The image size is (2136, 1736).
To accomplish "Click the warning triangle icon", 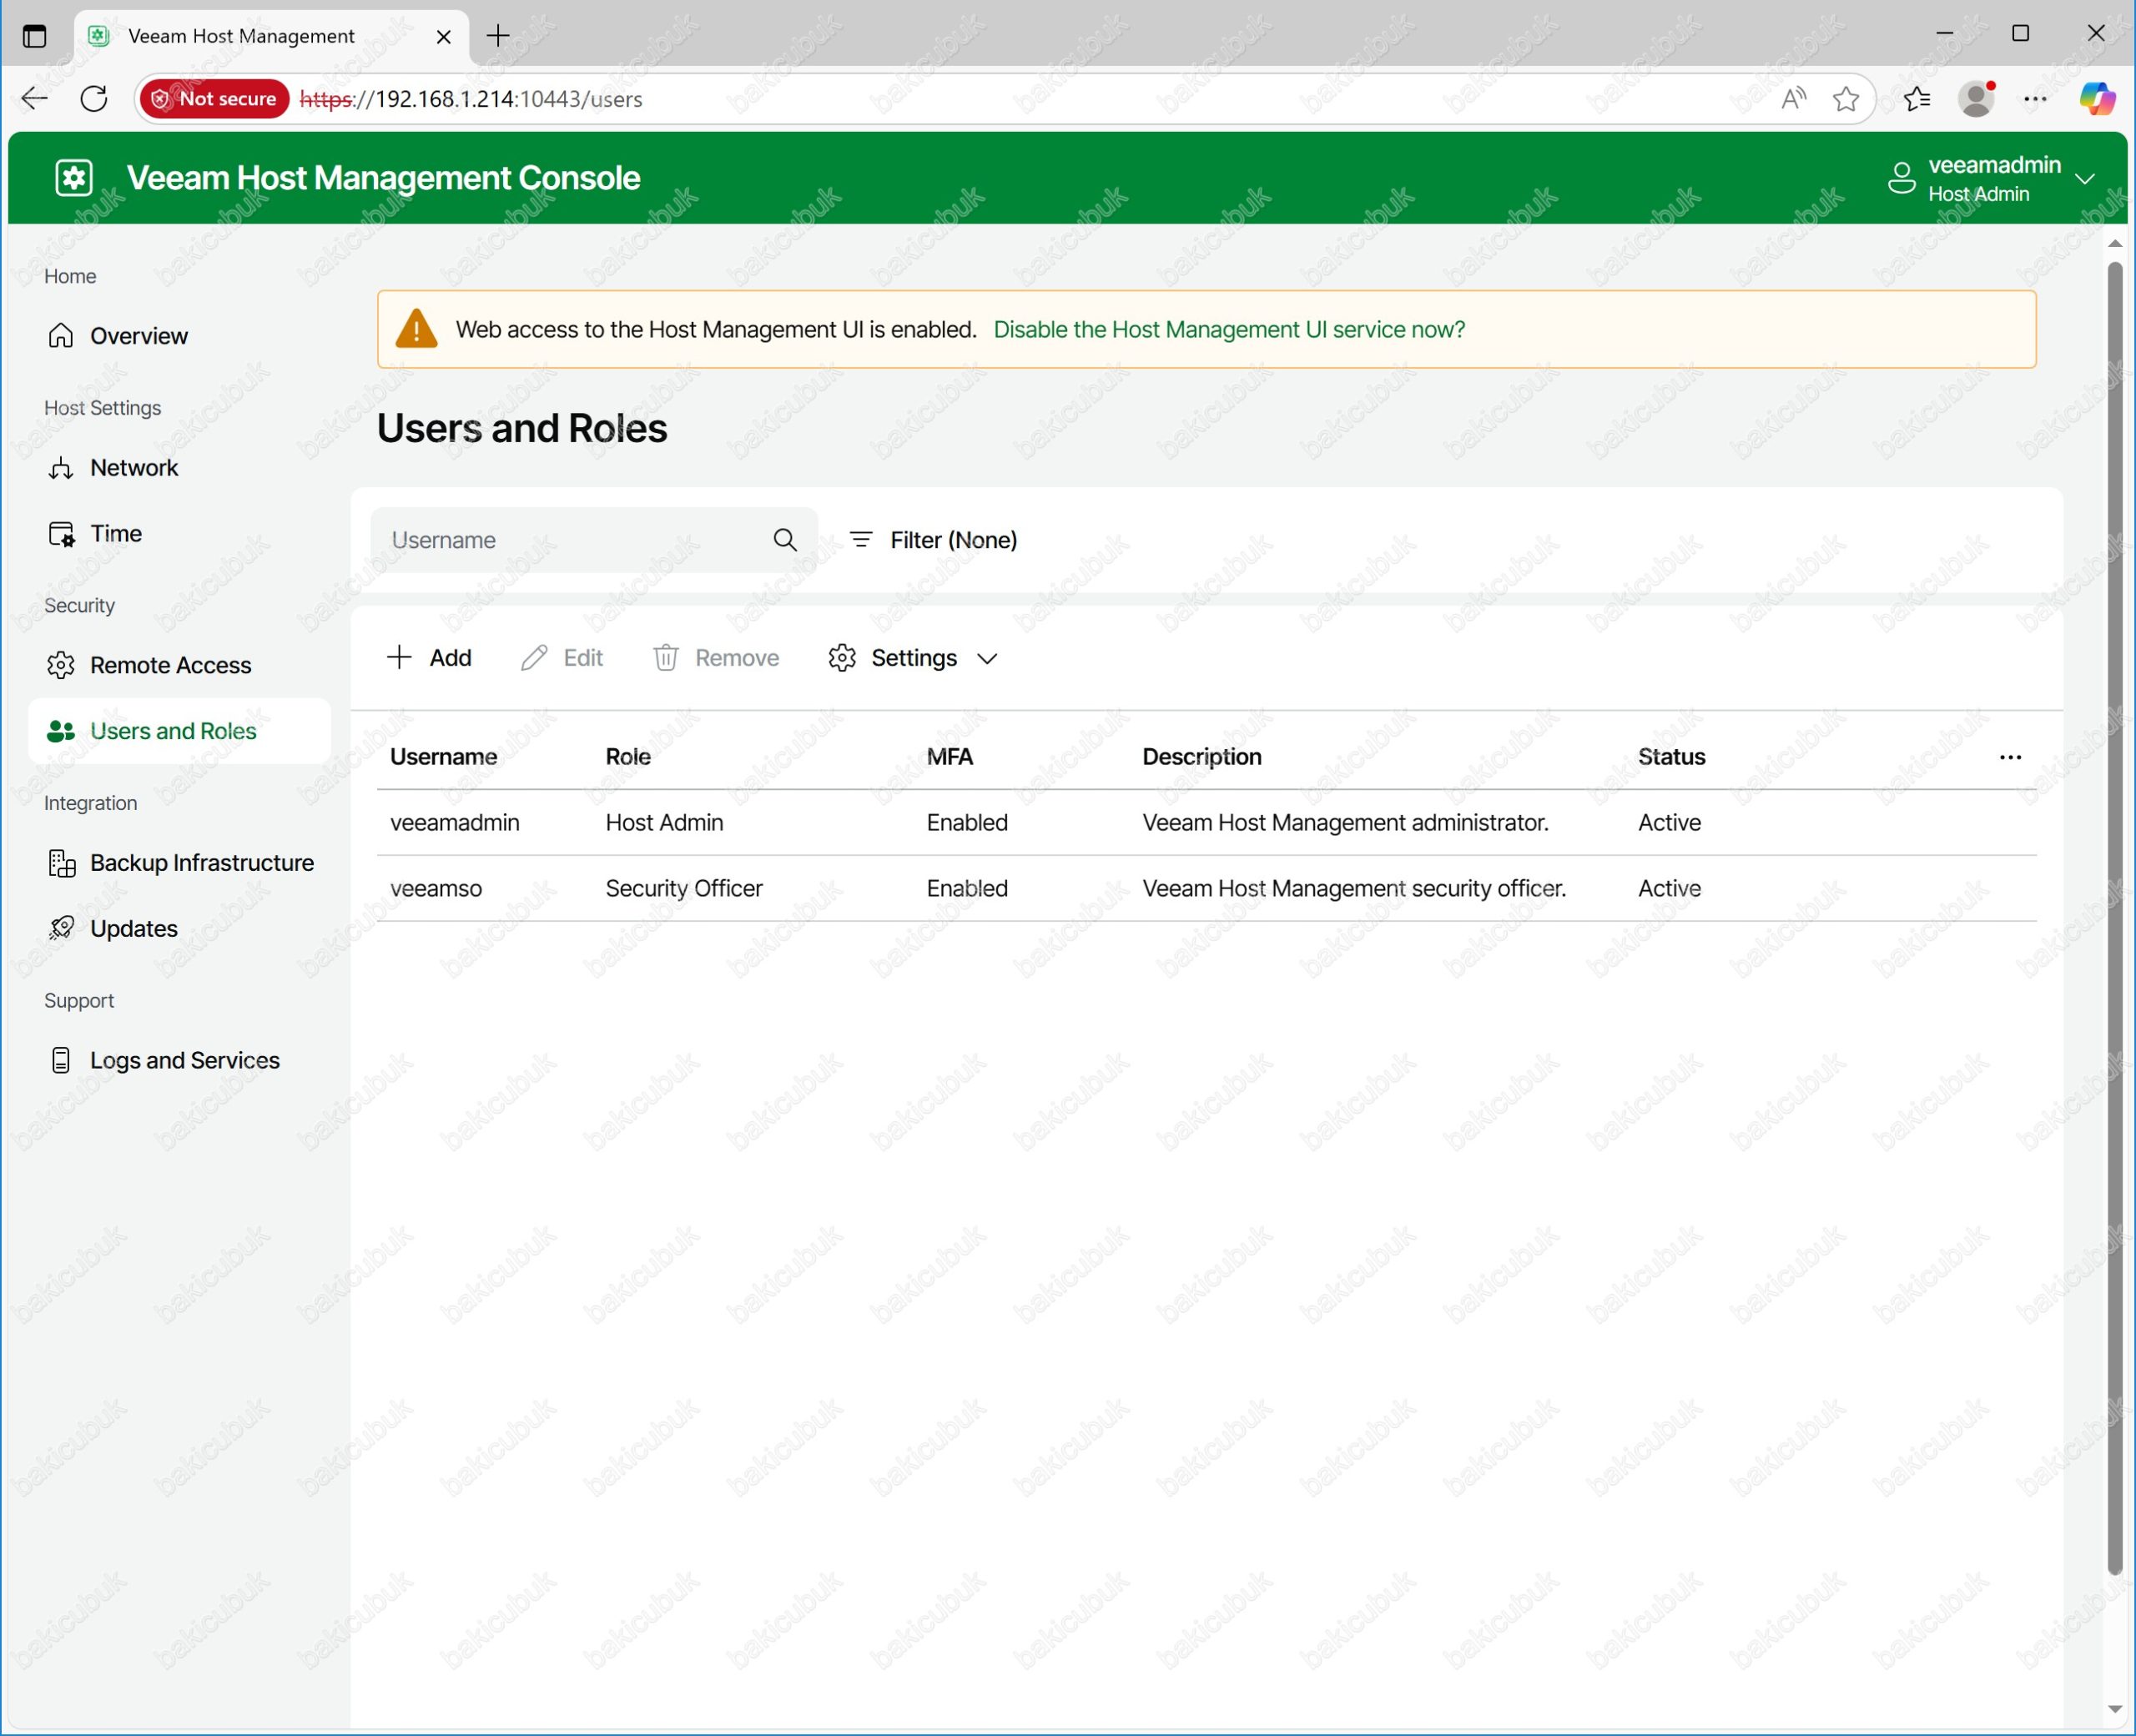I will click(416, 329).
